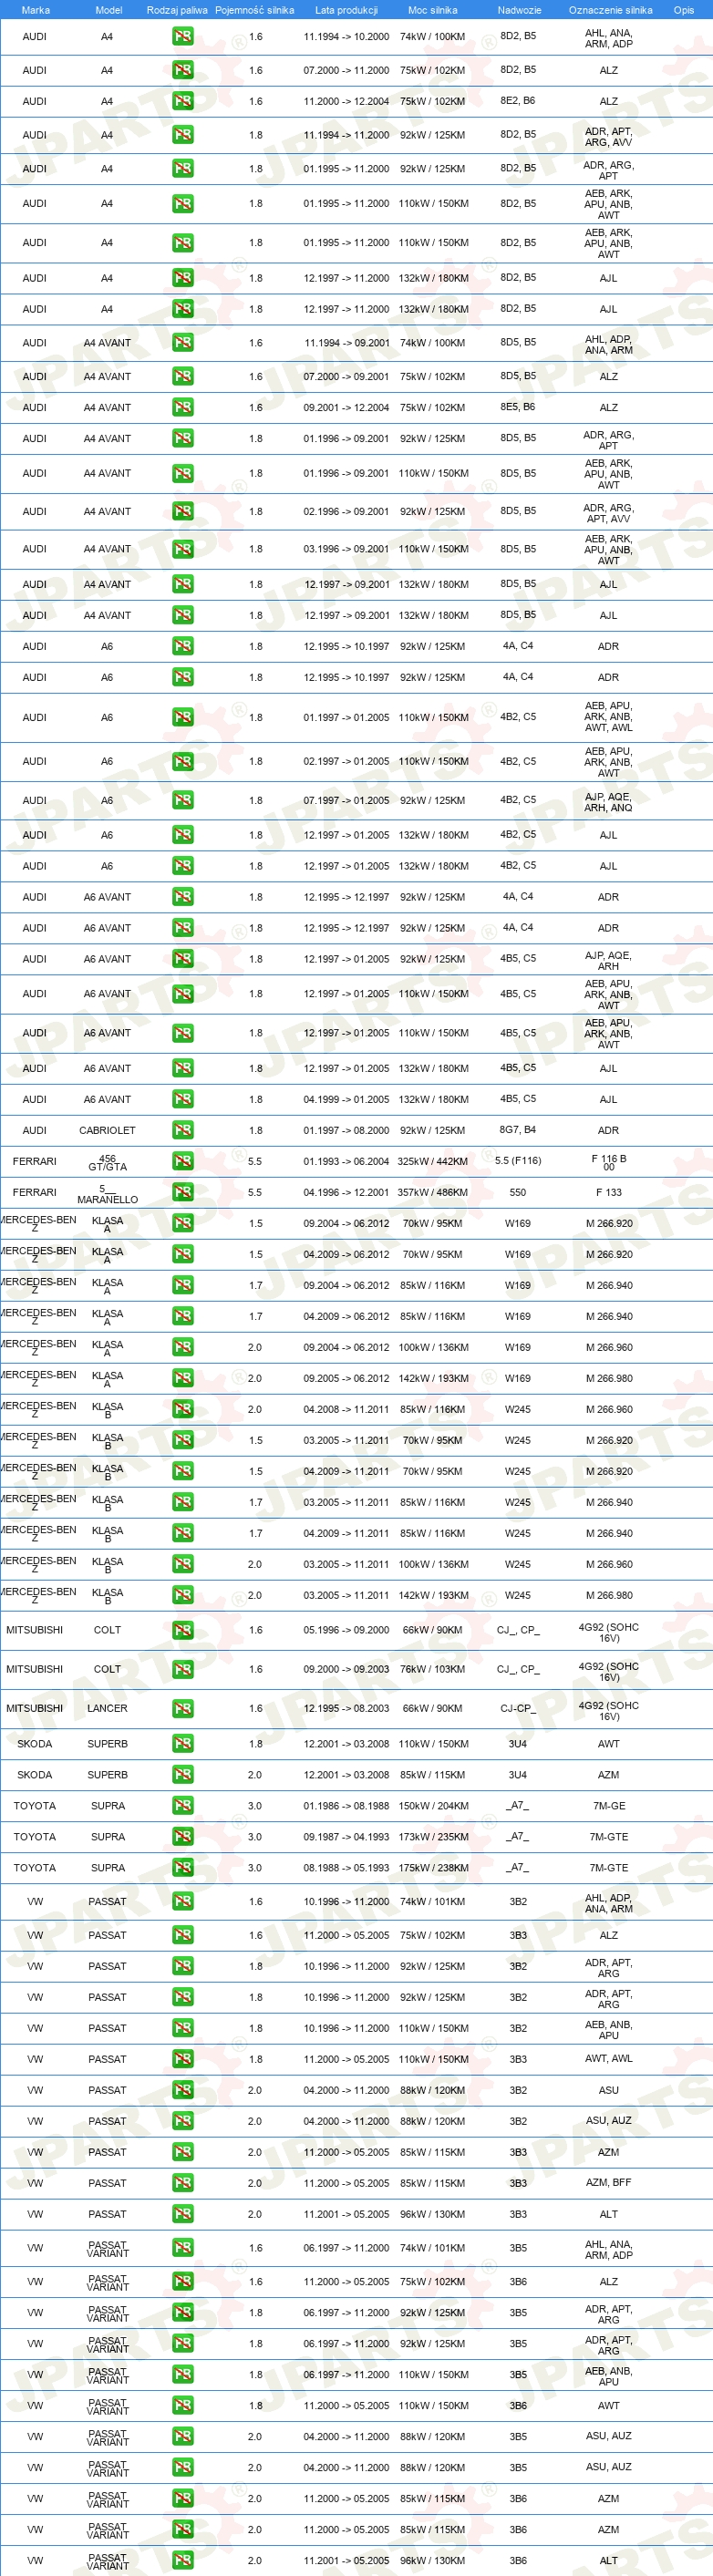Click fuel icon for A4 Avant 03.1996 row

coord(183,549)
